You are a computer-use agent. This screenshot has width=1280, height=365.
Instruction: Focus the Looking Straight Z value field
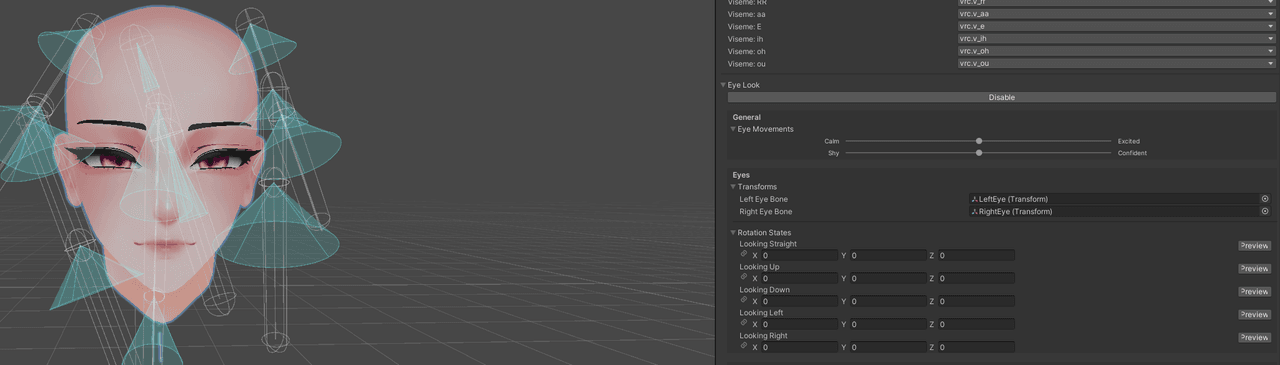point(976,255)
